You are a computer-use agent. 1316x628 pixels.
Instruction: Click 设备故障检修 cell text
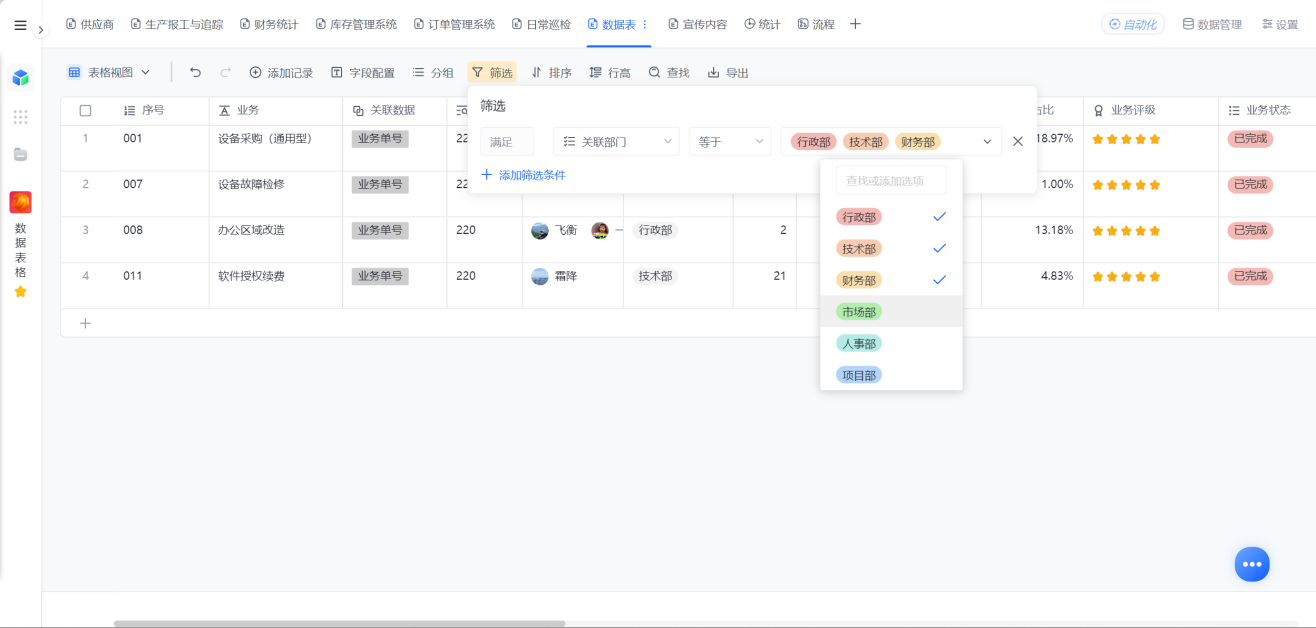tap(251, 184)
